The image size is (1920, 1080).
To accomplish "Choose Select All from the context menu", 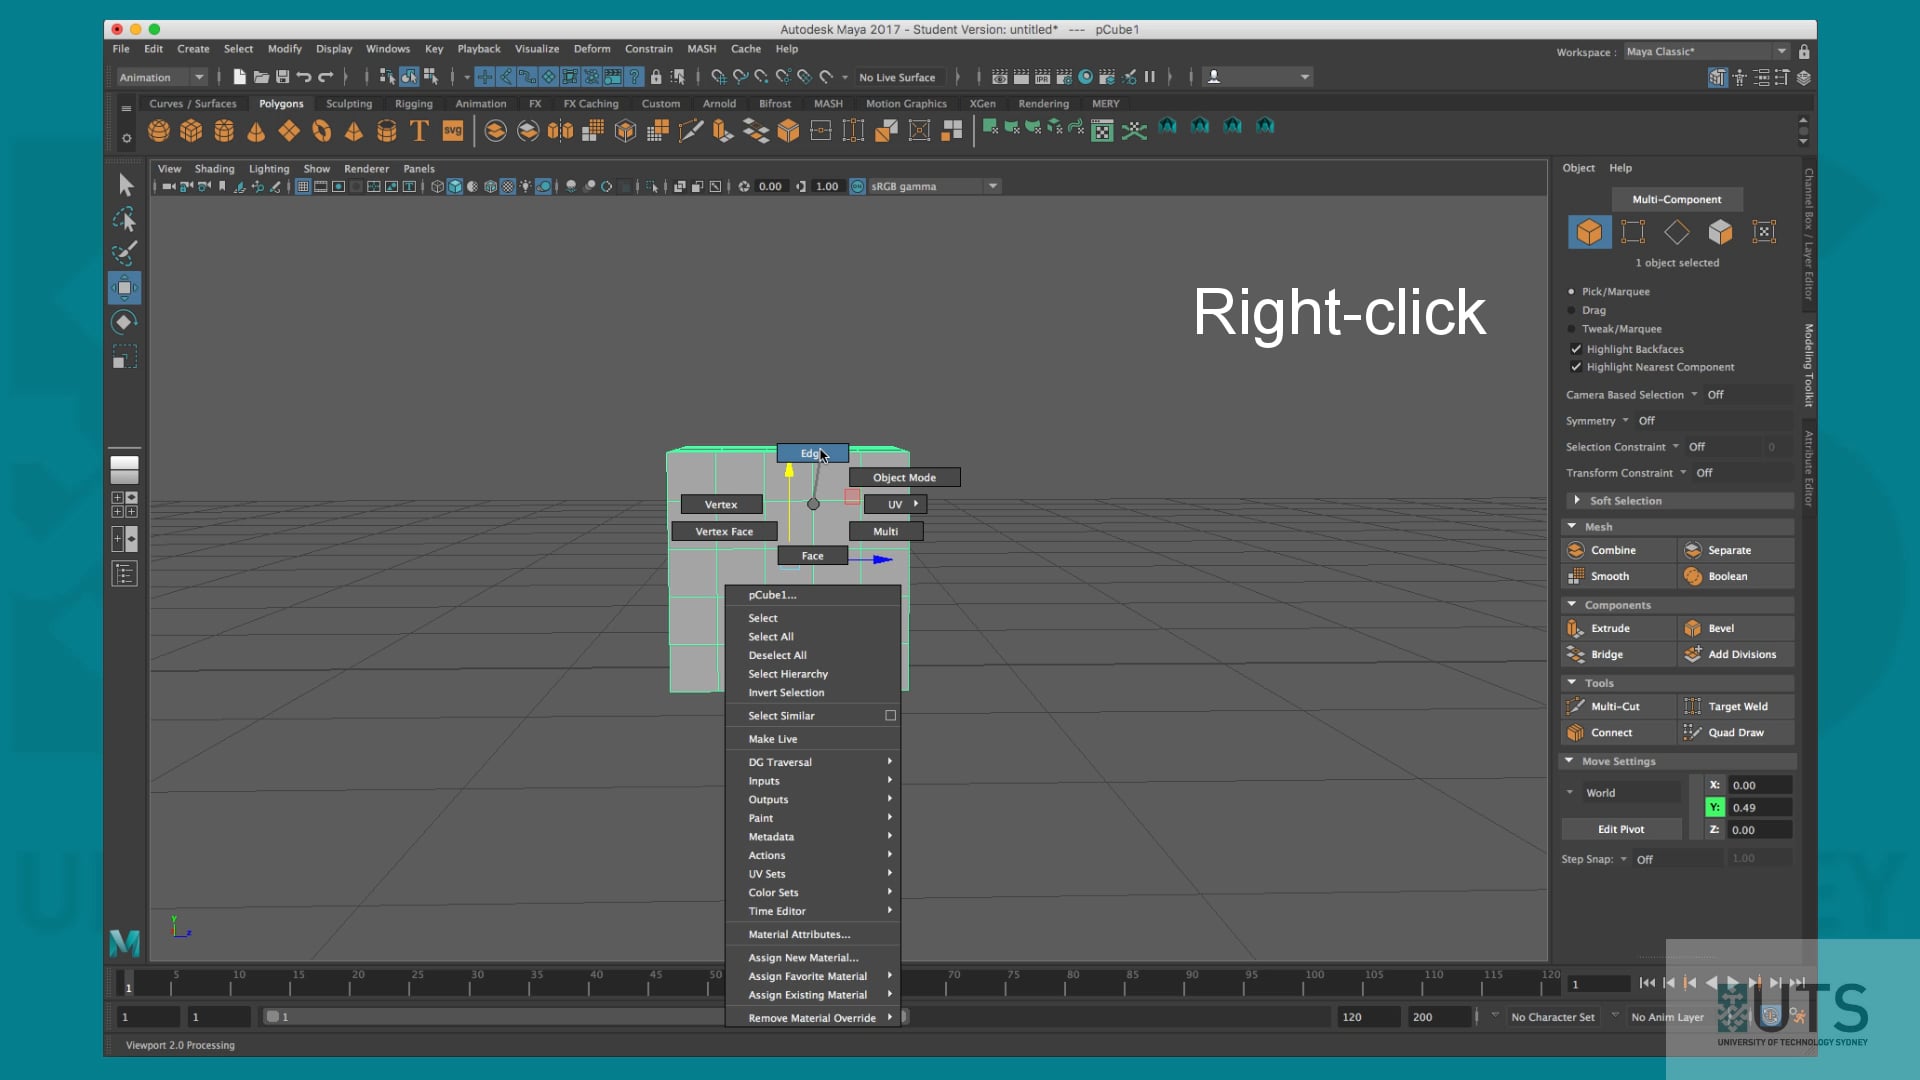I will [x=770, y=636].
